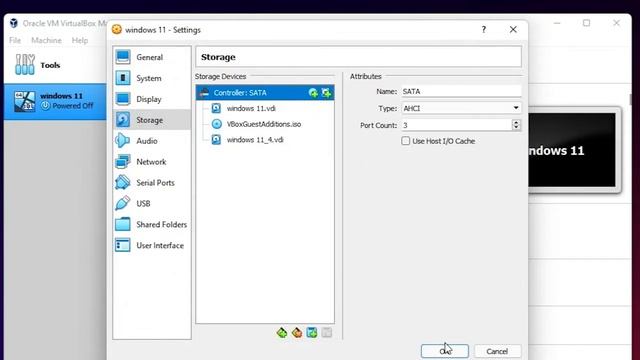This screenshot has width=640, height=360.
Task: Click the Serial Ports connector icon
Action: [x=123, y=182]
